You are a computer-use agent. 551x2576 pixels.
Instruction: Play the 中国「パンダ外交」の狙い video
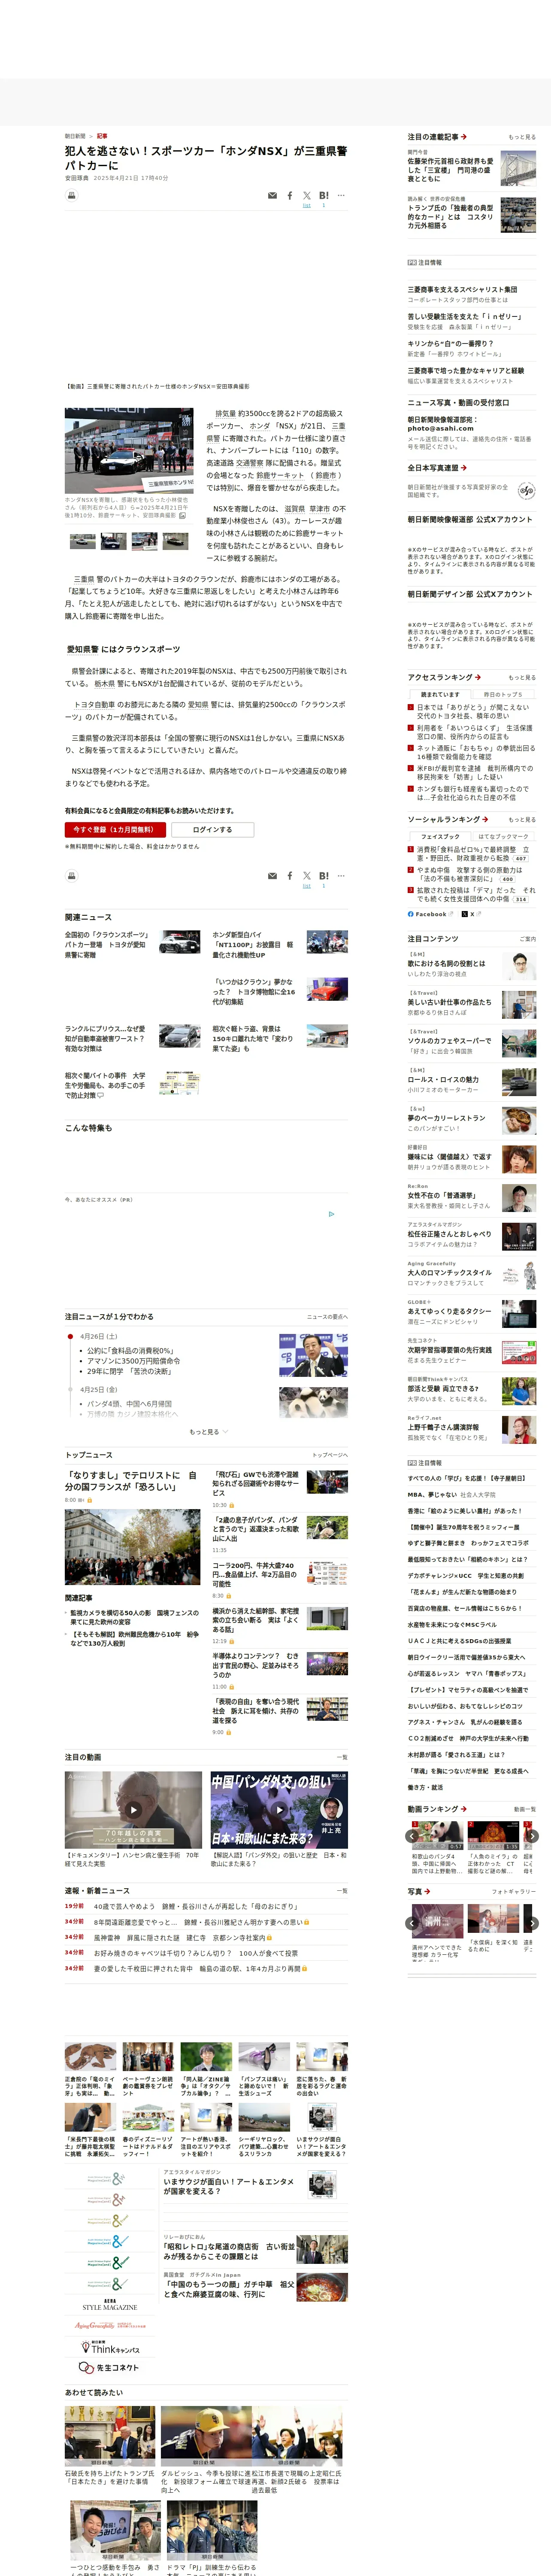click(279, 1810)
